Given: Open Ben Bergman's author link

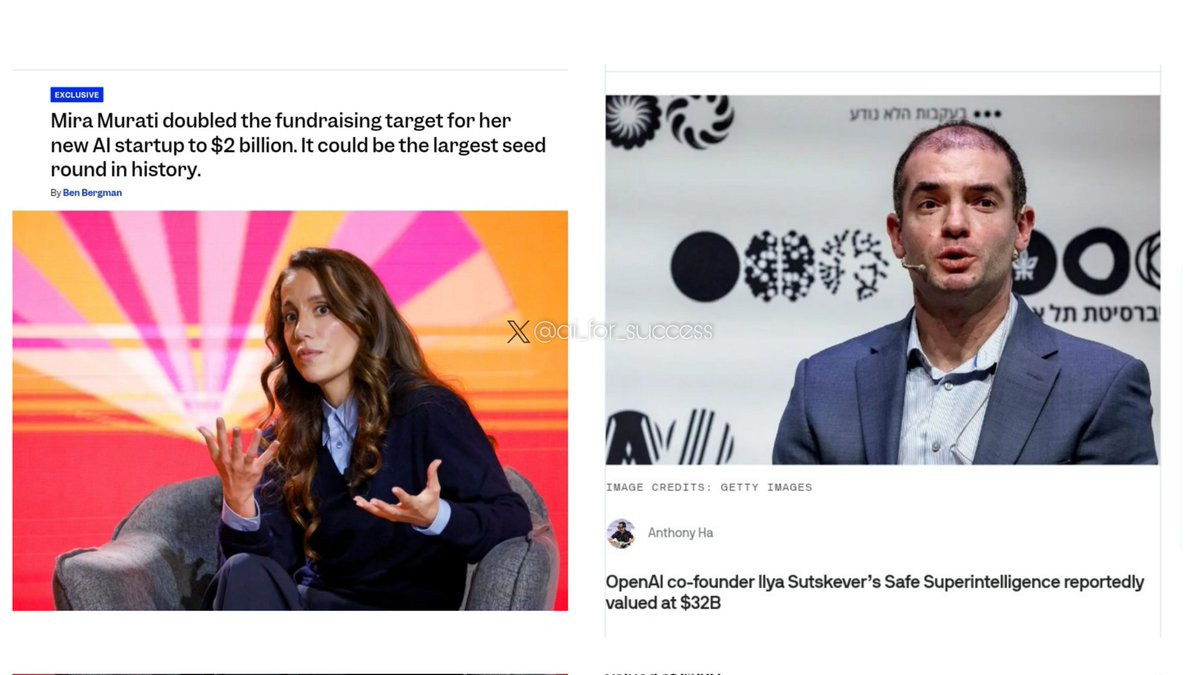Looking at the screenshot, I should coord(92,193).
